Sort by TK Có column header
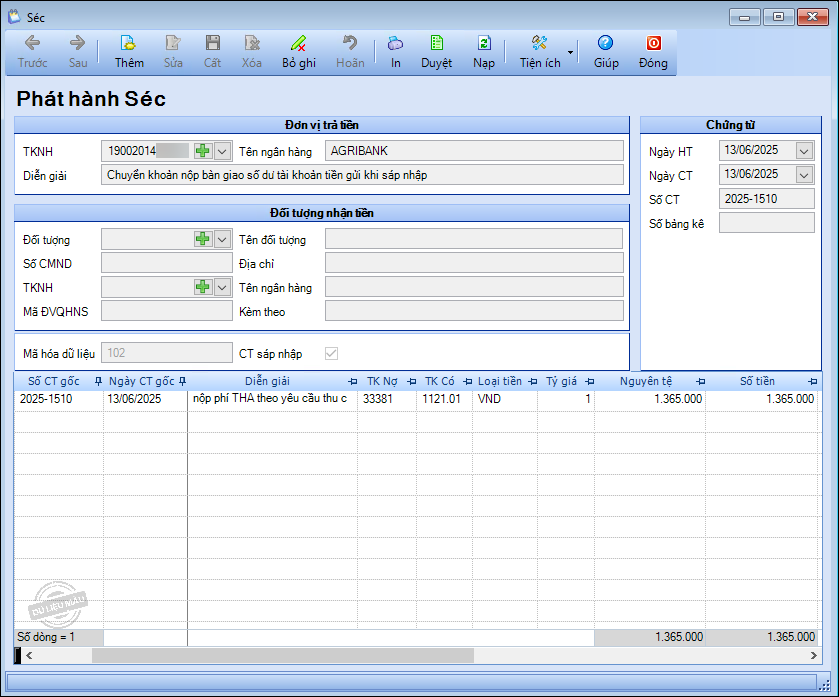The width and height of the screenshot is (839, 697). (439, 381)
